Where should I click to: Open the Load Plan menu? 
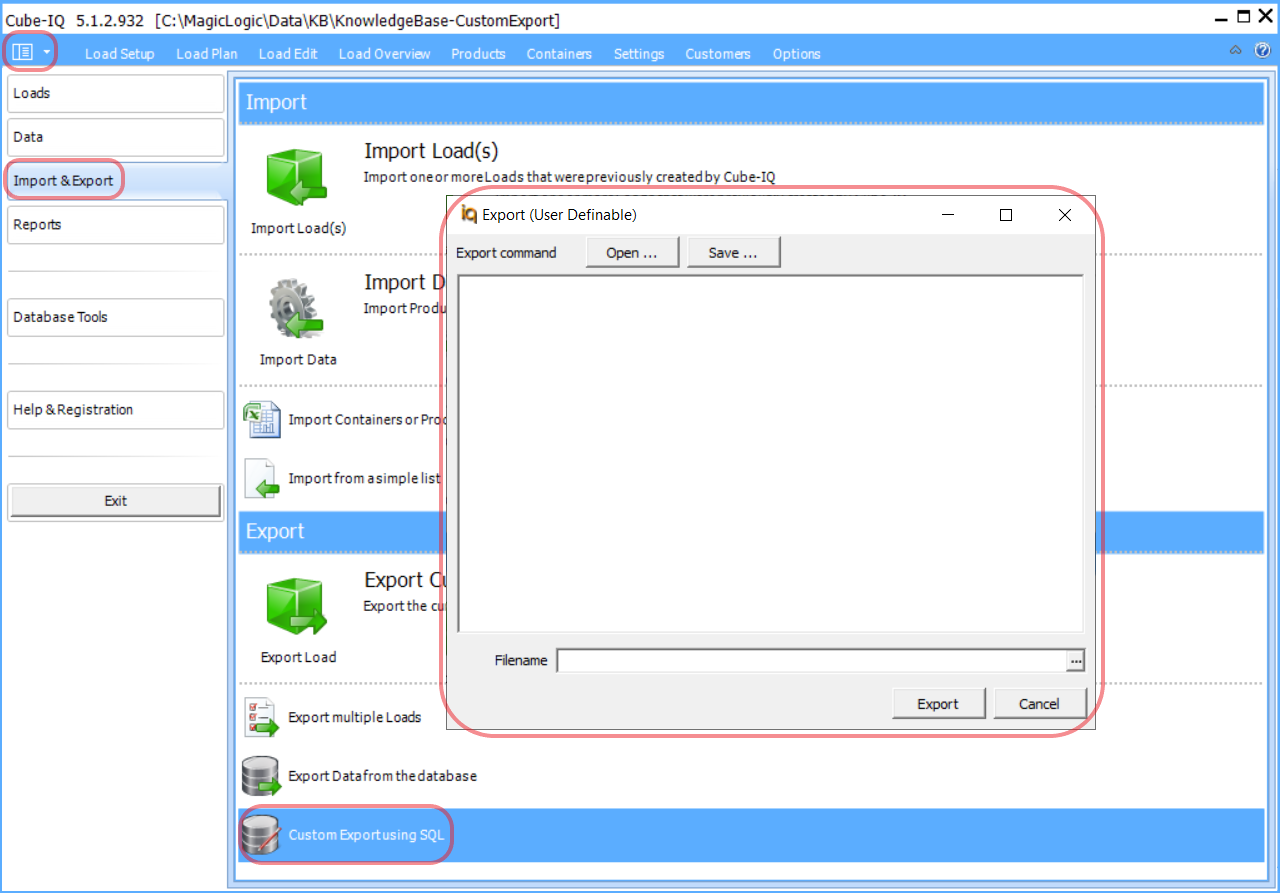click(207, 54)
